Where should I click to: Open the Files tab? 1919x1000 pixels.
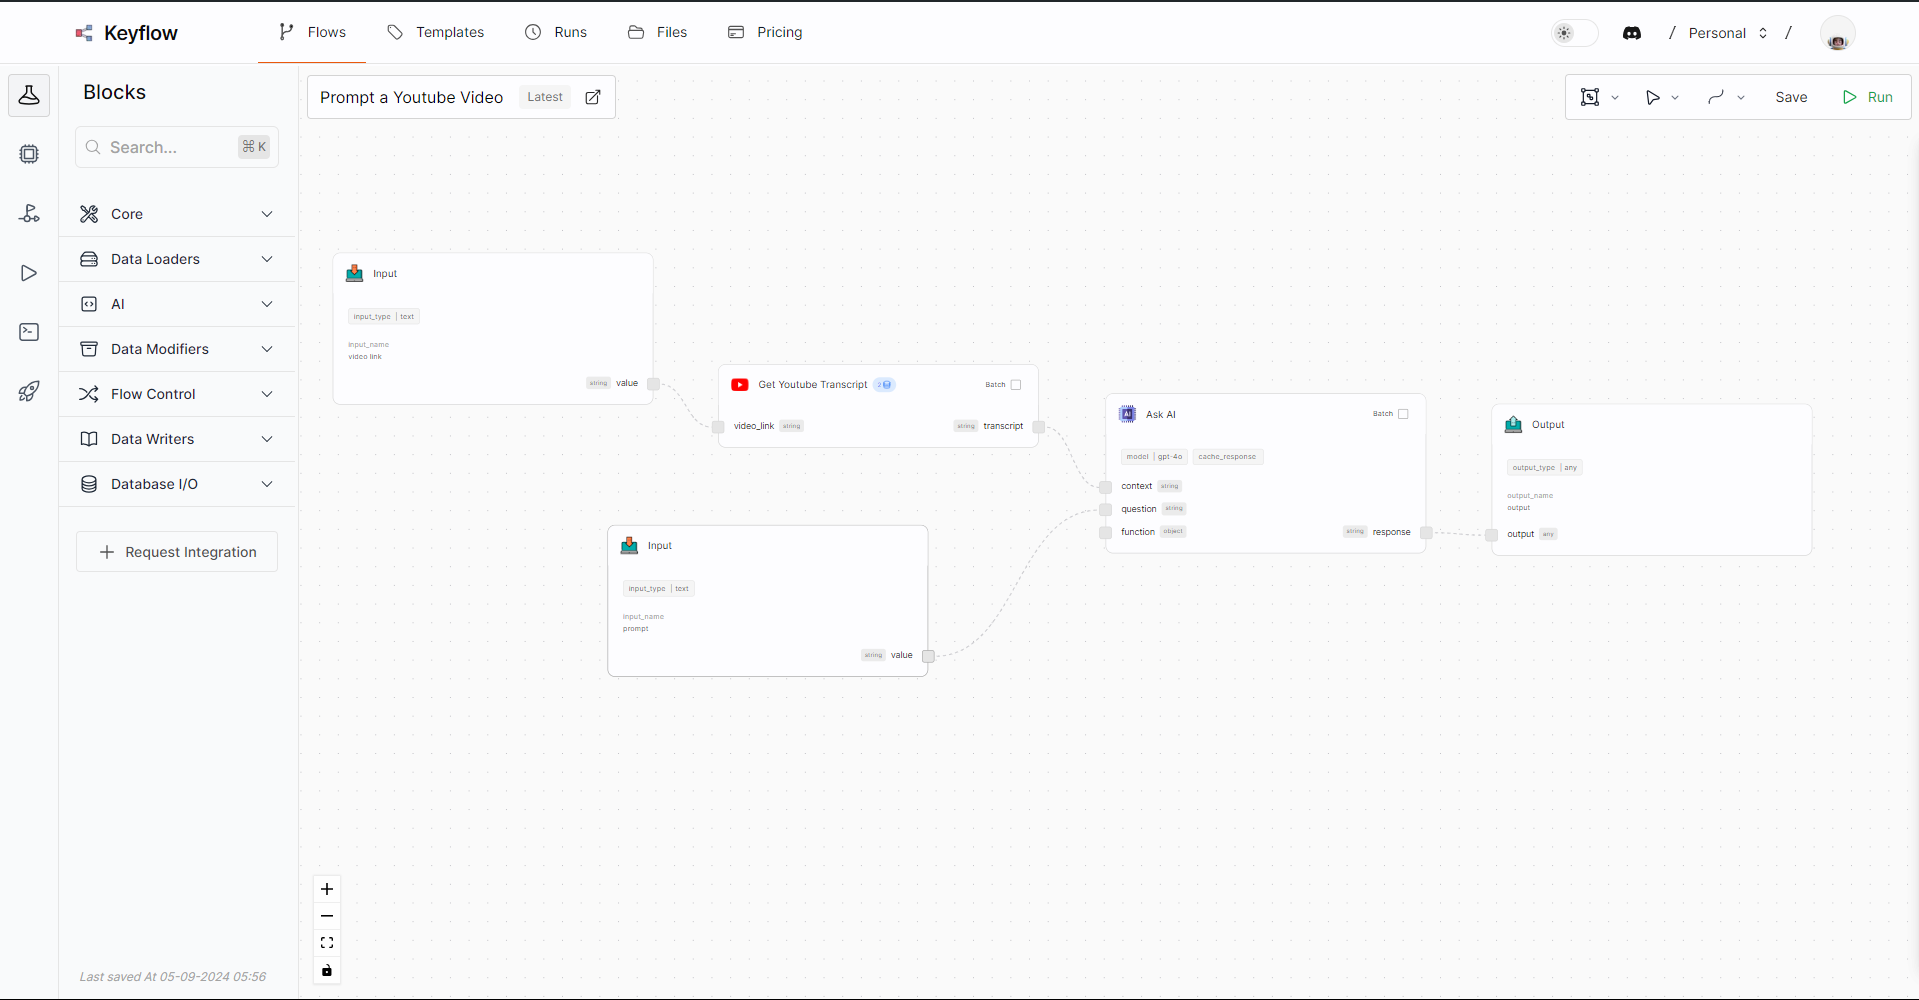[657, 32]
